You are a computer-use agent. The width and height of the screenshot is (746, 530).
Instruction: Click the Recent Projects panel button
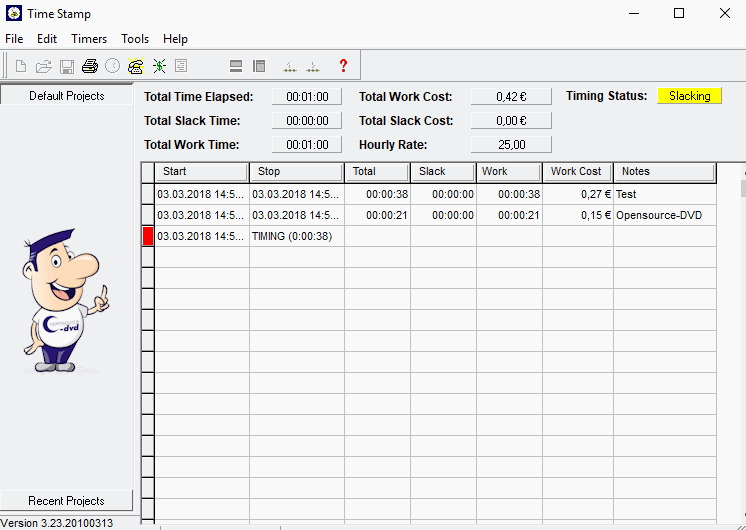(67, 501)
